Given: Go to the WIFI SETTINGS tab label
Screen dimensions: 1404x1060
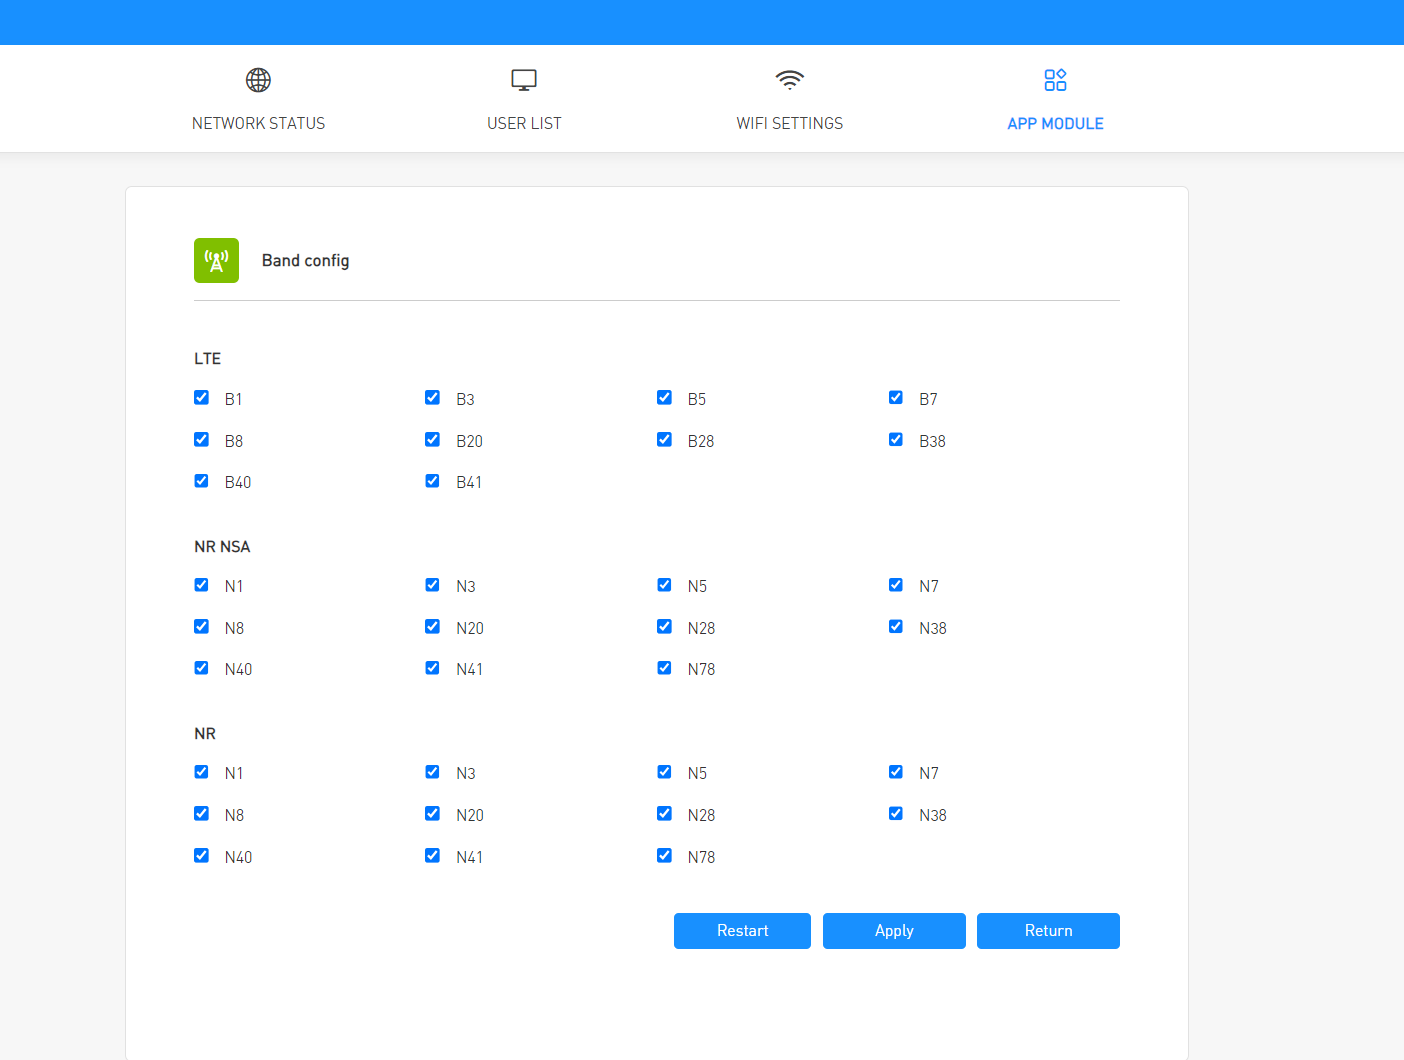Looking at the screenshot, I should [790, 123].
